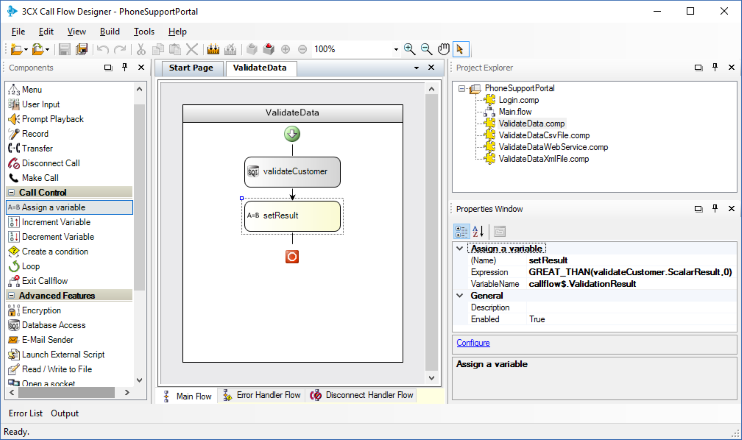742x440 pixels.
Task: Open Login.comp in Project Explorer
Action: (x=519, y=100)
